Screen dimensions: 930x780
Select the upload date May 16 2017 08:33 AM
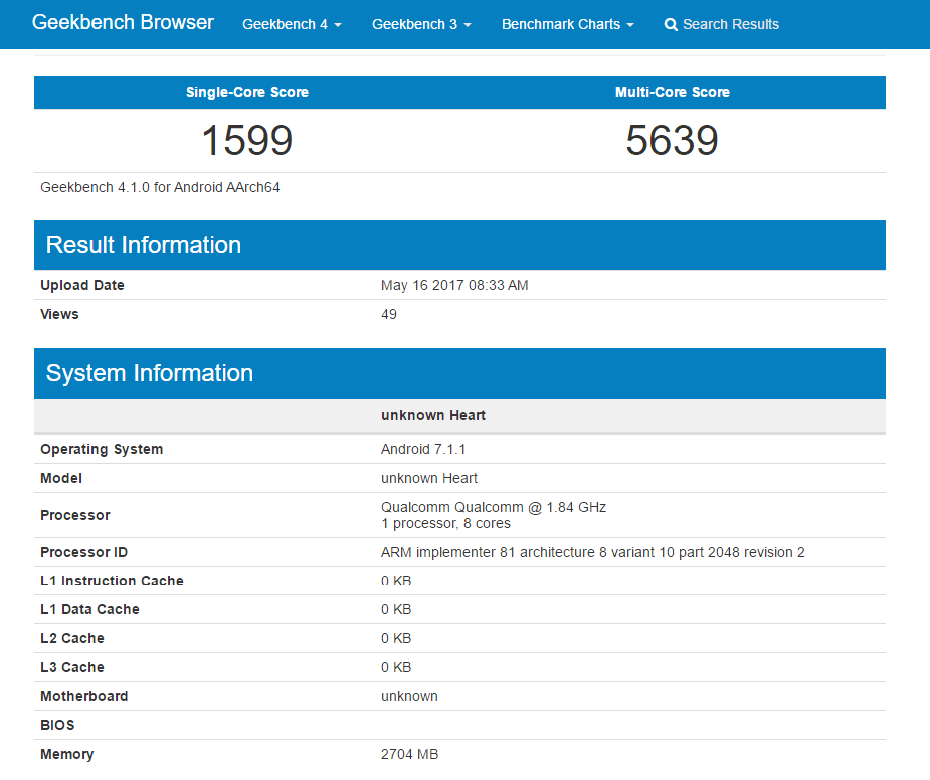(454, 285)
